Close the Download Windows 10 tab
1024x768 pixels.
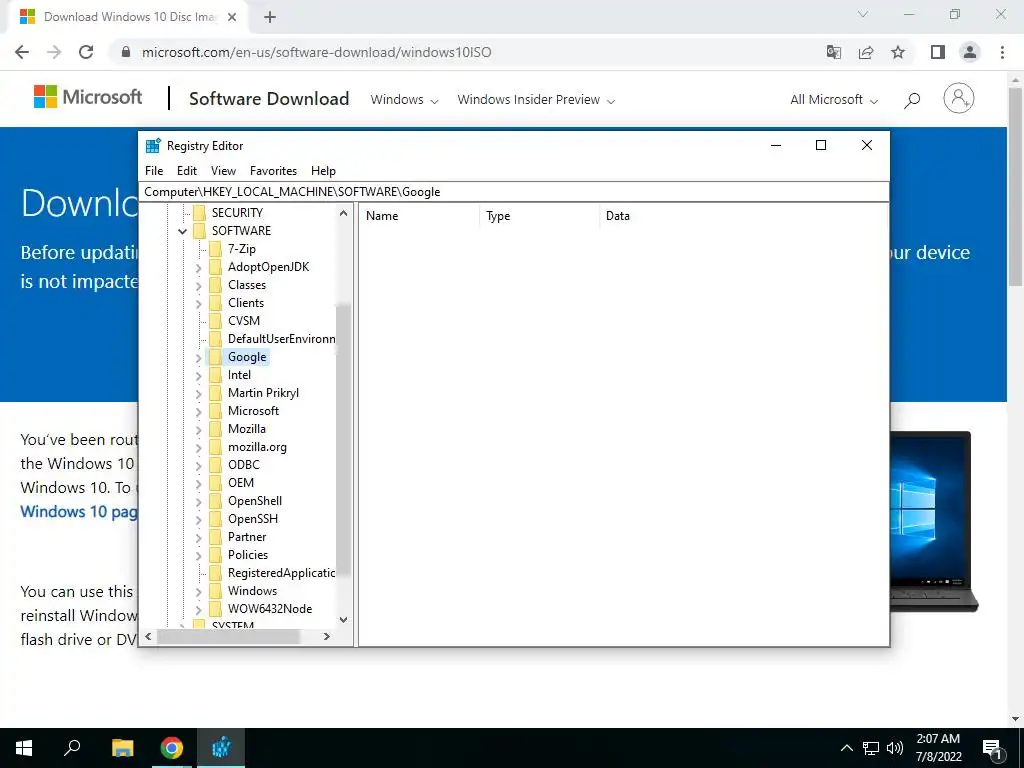pyautogui.click(x=232, y=18)
